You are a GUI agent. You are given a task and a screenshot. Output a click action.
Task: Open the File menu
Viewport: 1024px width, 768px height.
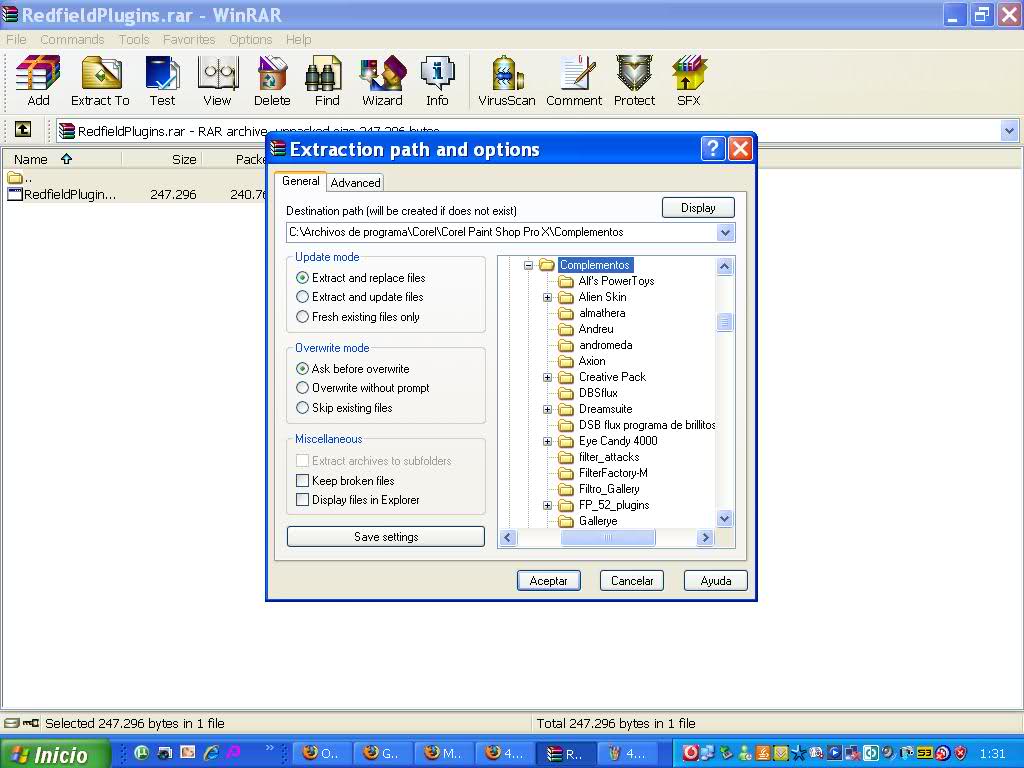tap(16, 40)
